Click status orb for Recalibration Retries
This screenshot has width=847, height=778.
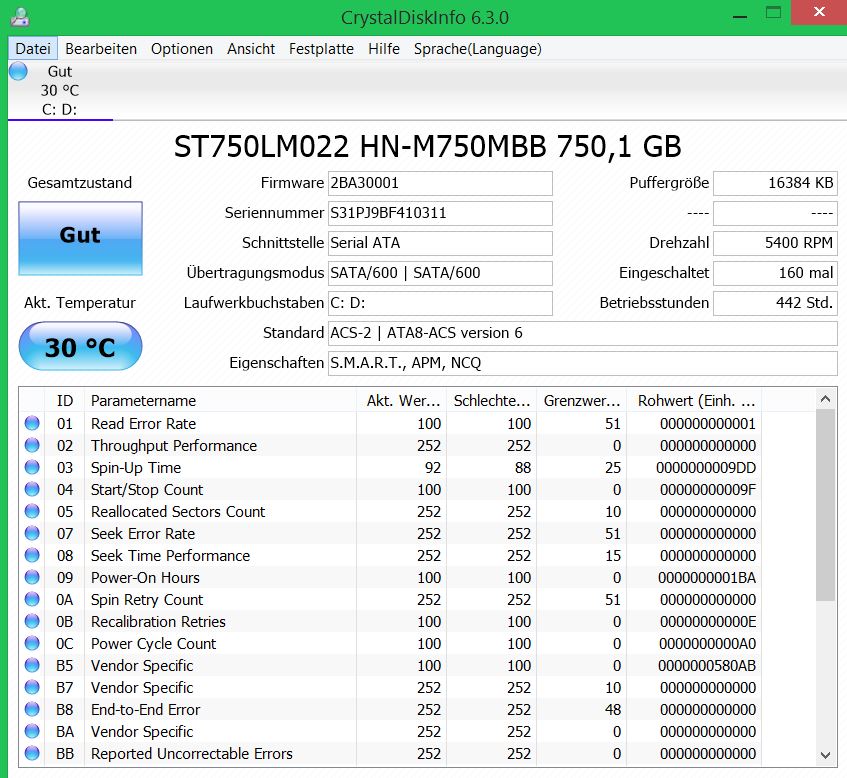(x=32, y=621)
